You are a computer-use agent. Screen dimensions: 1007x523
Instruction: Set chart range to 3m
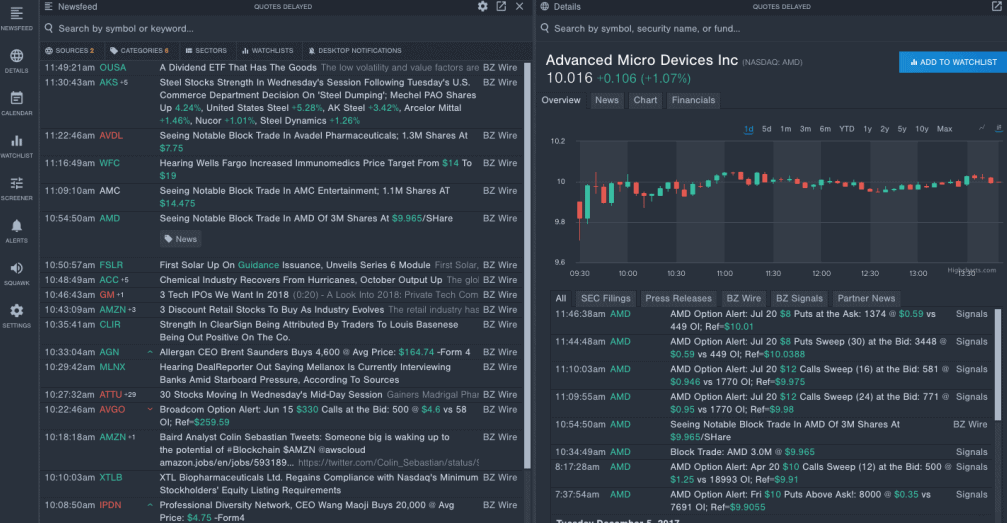(805, 129)
